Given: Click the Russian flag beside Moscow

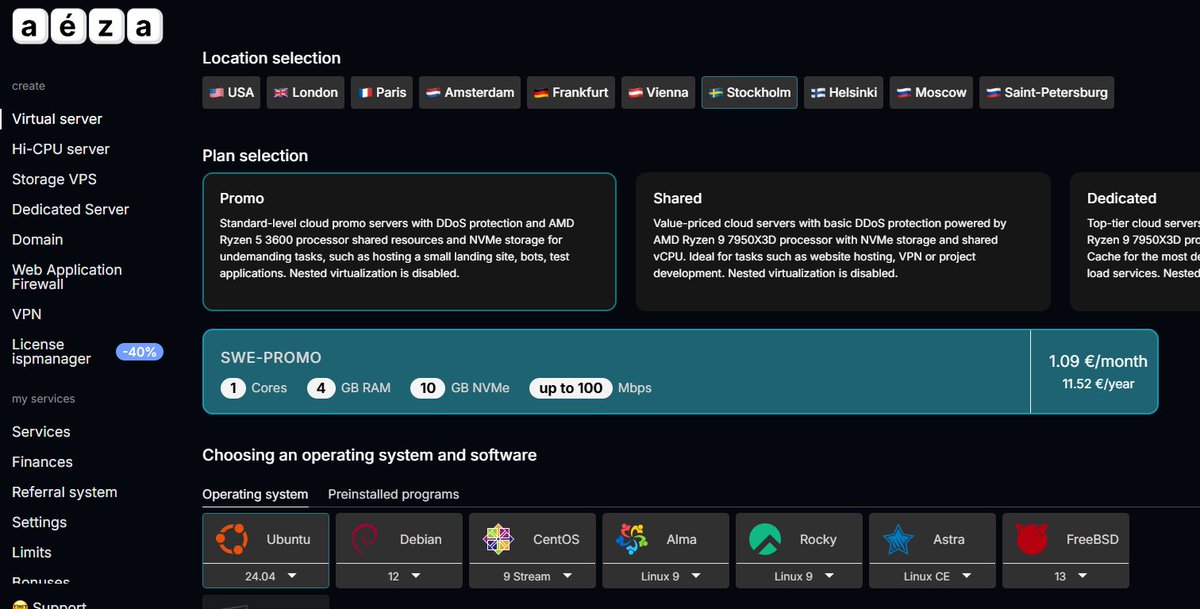Looking at the screenshot, I should click(903, 92).
